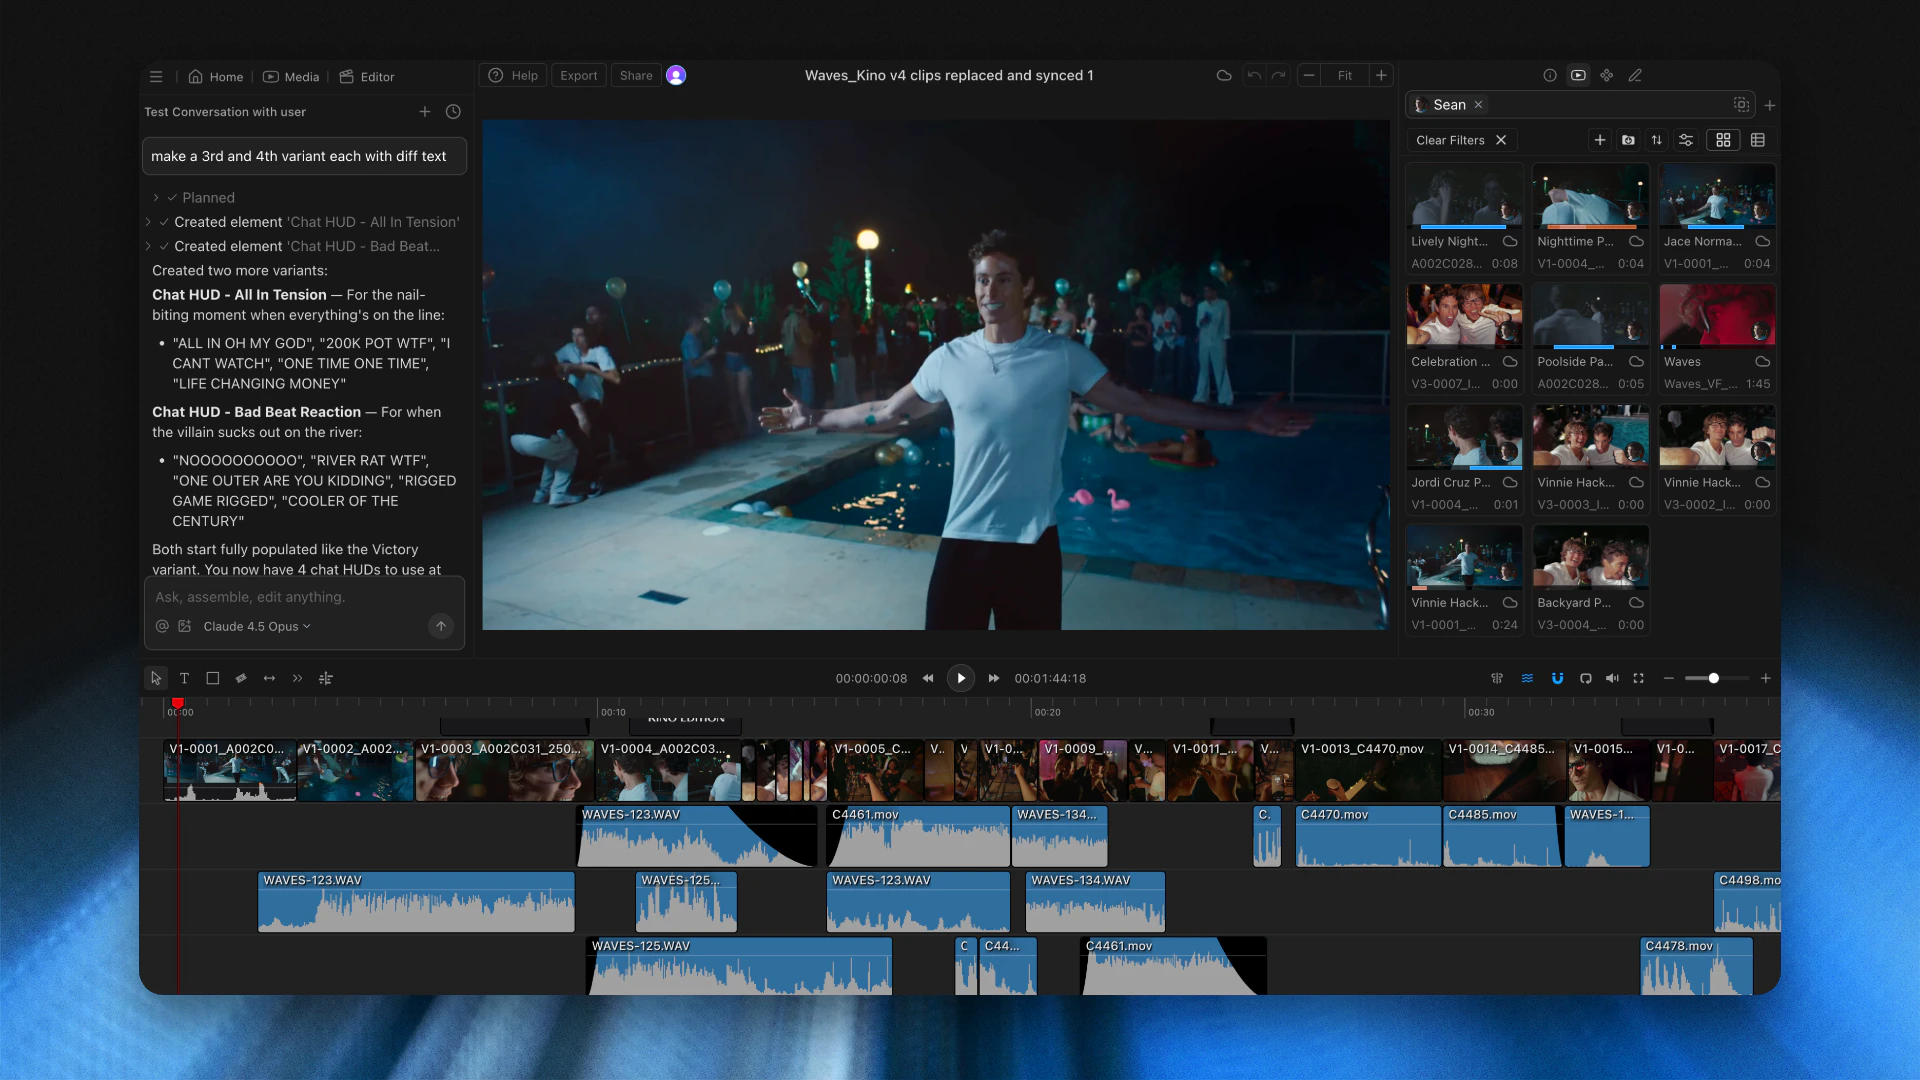1920x1080 pixels.
Task: Open the hamburger menu in the top left
Action: coord(156,76)
